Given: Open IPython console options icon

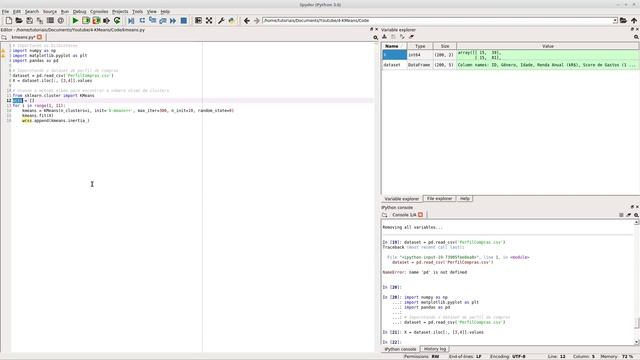Looking at the screenshot, I should (x=636, y=215).
